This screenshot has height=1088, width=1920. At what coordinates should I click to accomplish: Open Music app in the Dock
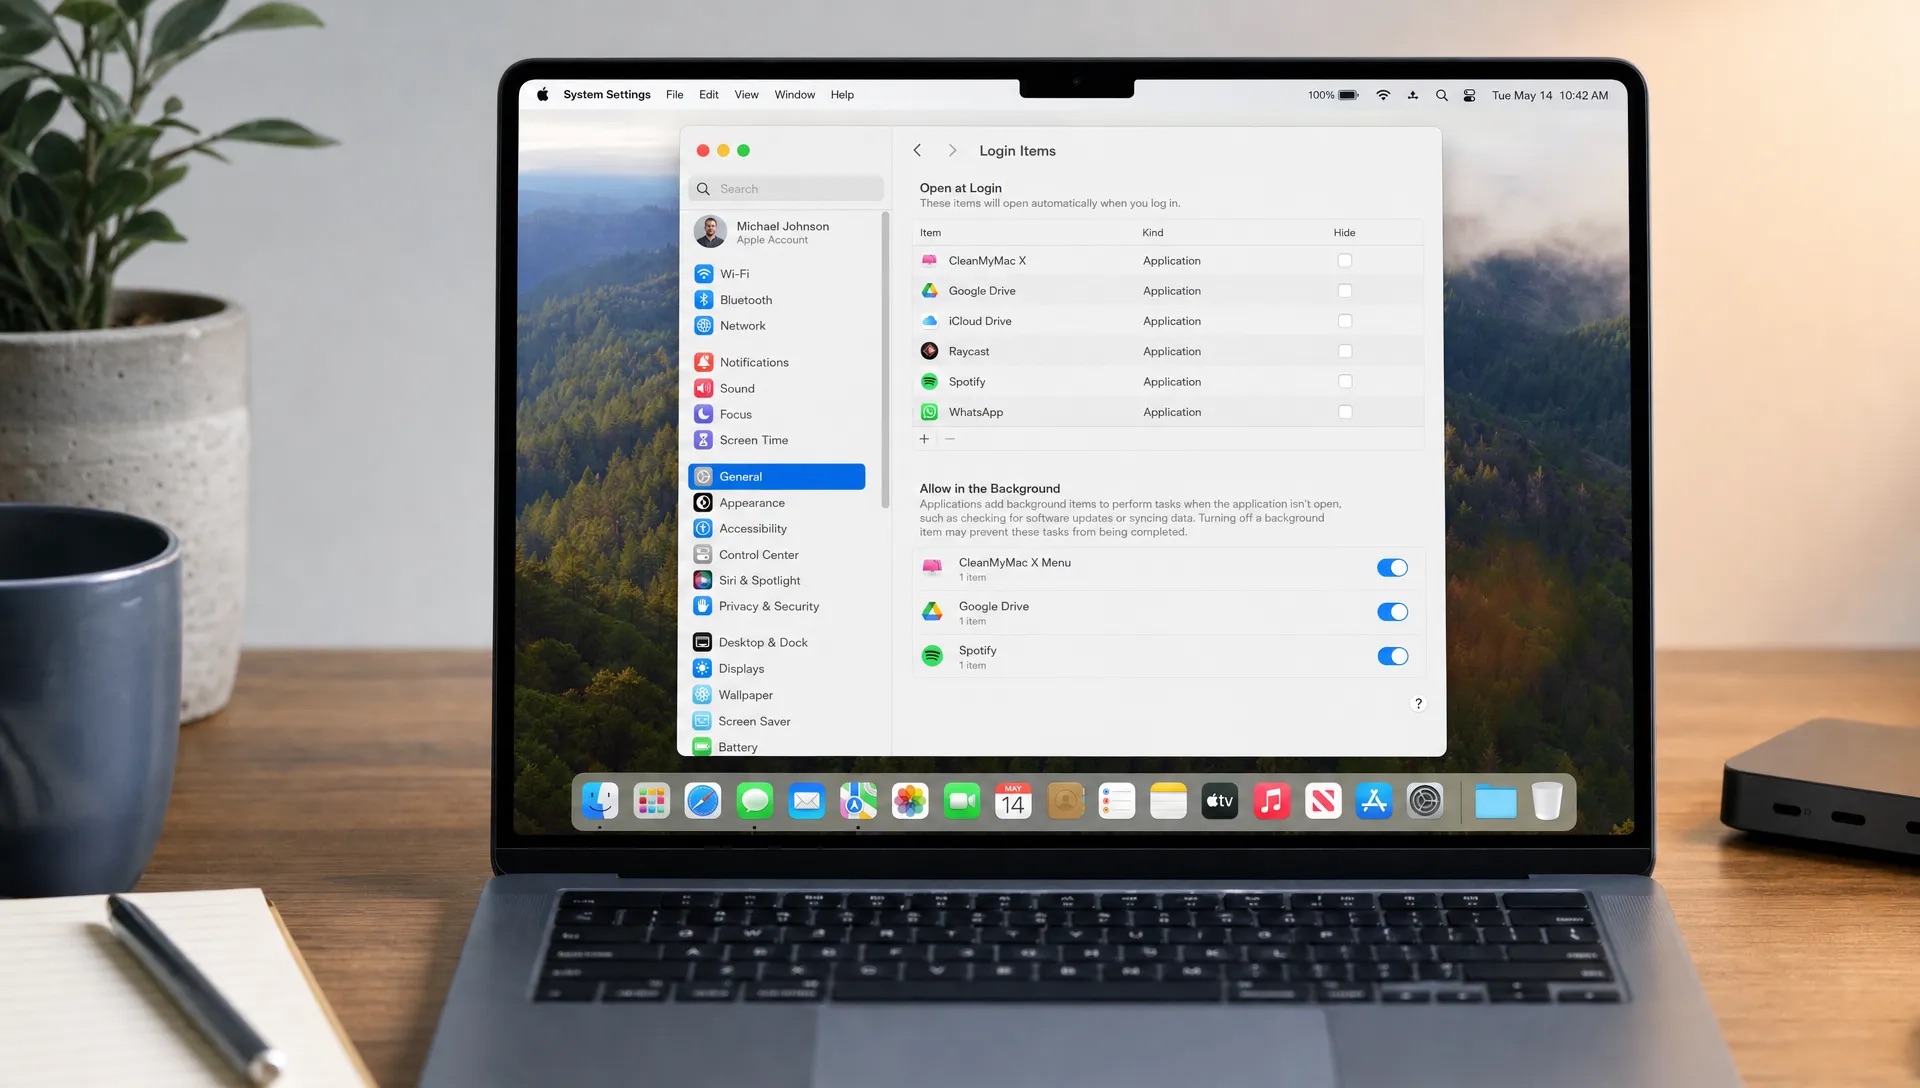pyautogui.click(x=1271, y=801)
